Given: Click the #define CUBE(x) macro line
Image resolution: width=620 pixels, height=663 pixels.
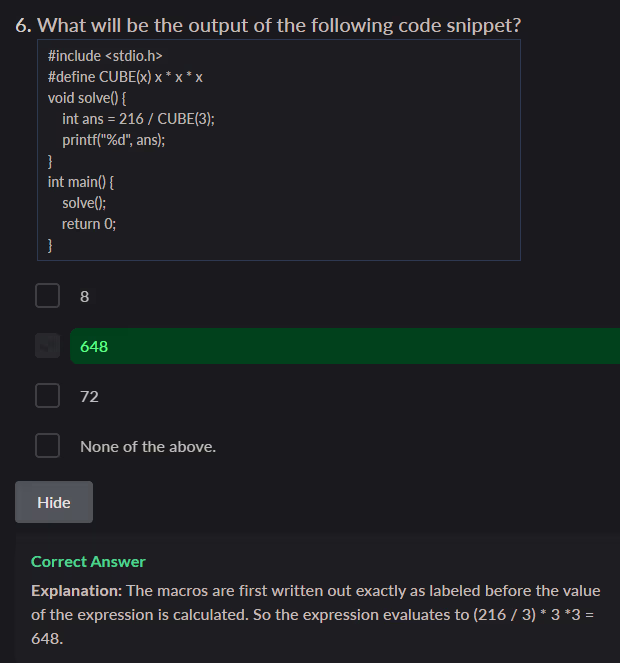Looking at the screenshot, I should 125,76.
